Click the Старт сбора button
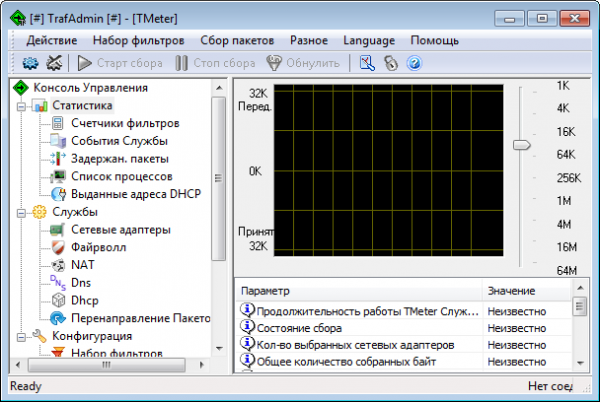Screen dimensions: 600x402 pyautogui.click(x=120, y=63)
